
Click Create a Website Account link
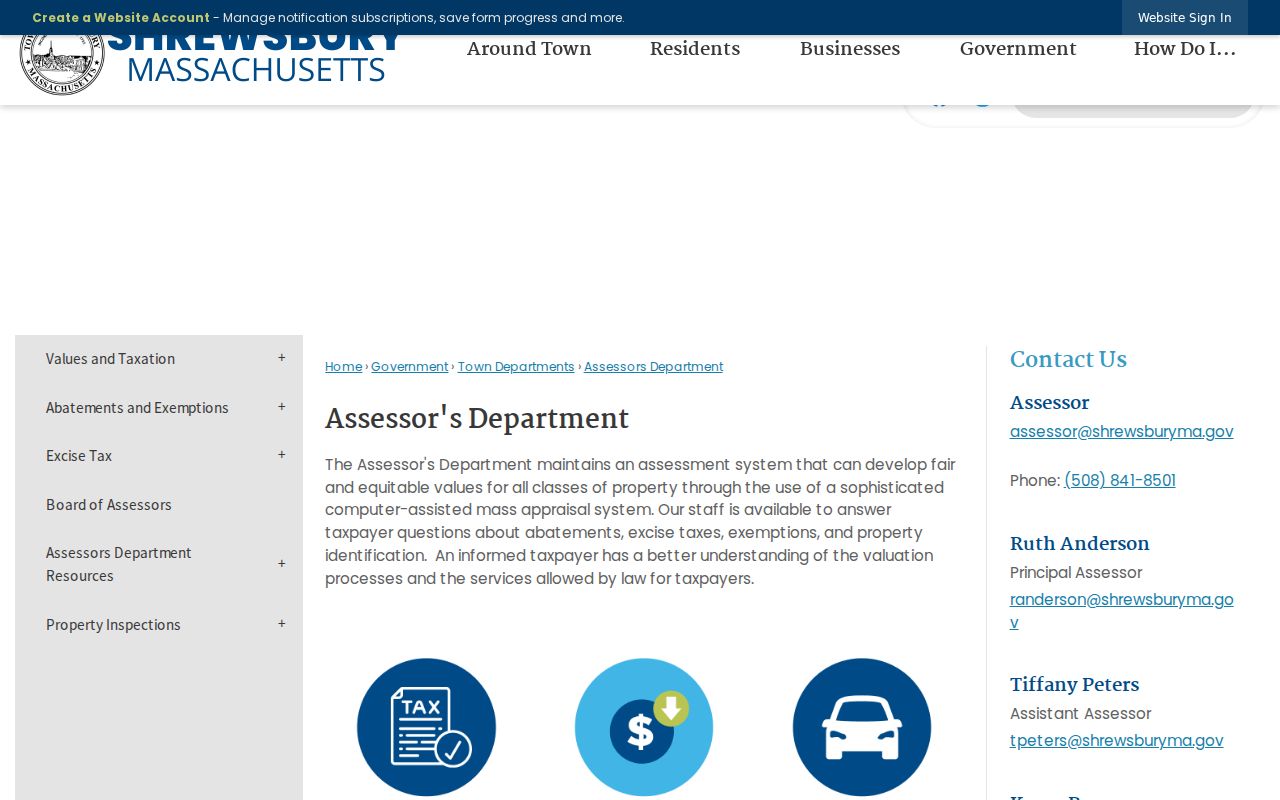pos(121,18)
